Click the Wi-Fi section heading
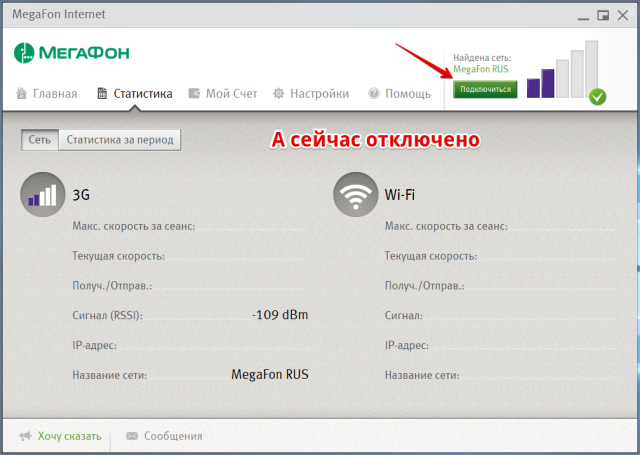Viewport: 640px width, 455px height. [x=400, y=195]
